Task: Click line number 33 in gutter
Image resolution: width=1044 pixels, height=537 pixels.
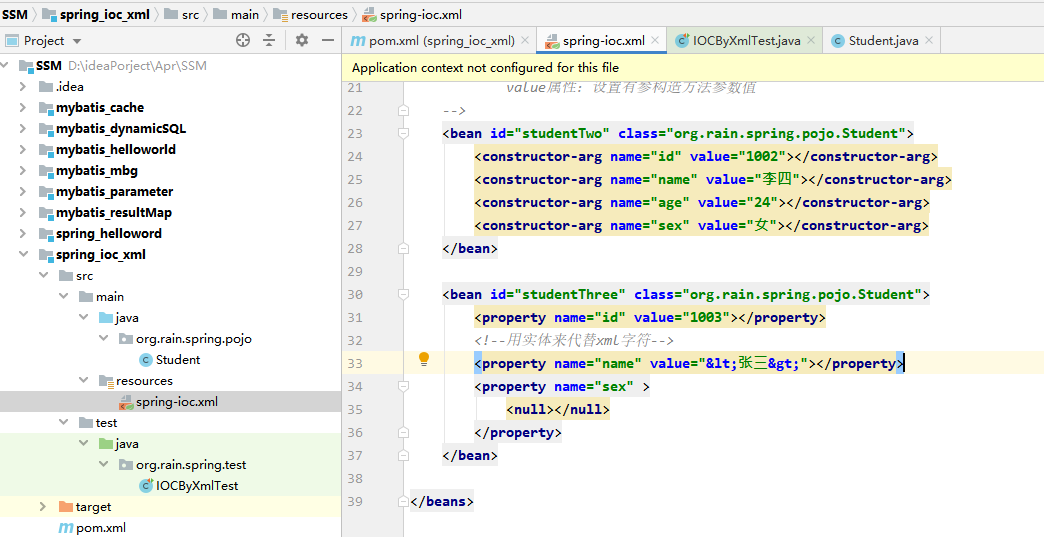Action: 355,363
